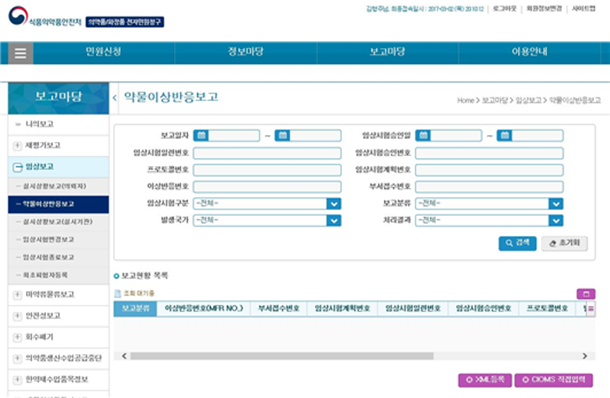Sort by the 임상시험계획번호 column header

[x=342, y=309]
